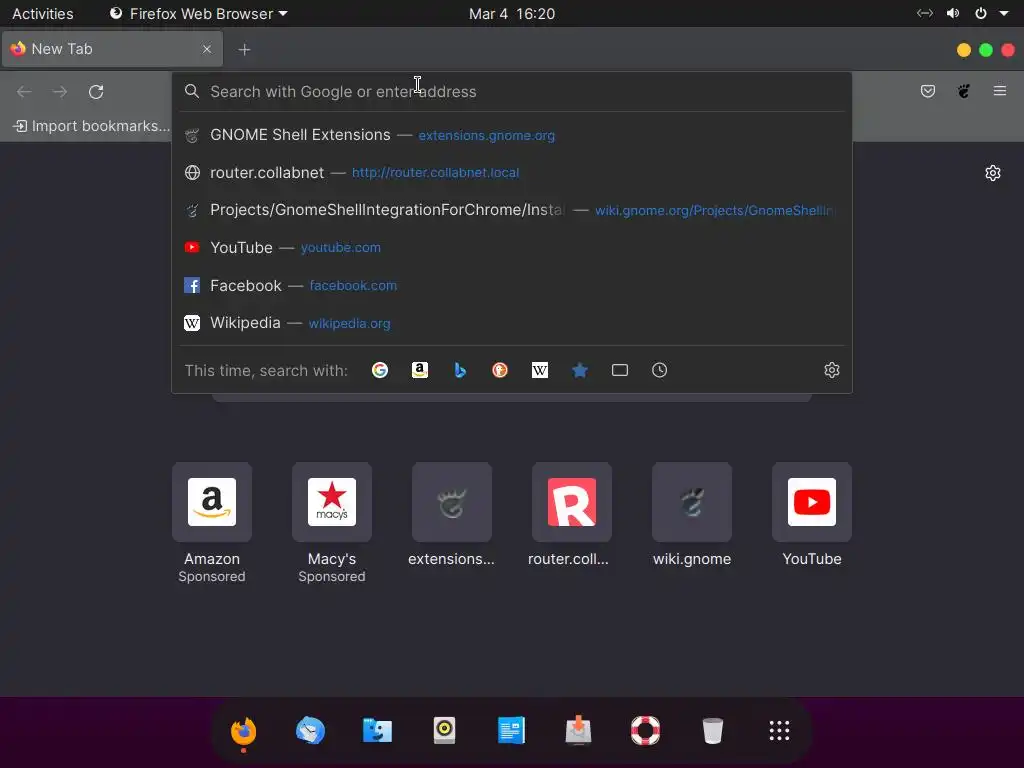
Task: Search open Tabs using the rectangle icon
Action: coord(620,370)
